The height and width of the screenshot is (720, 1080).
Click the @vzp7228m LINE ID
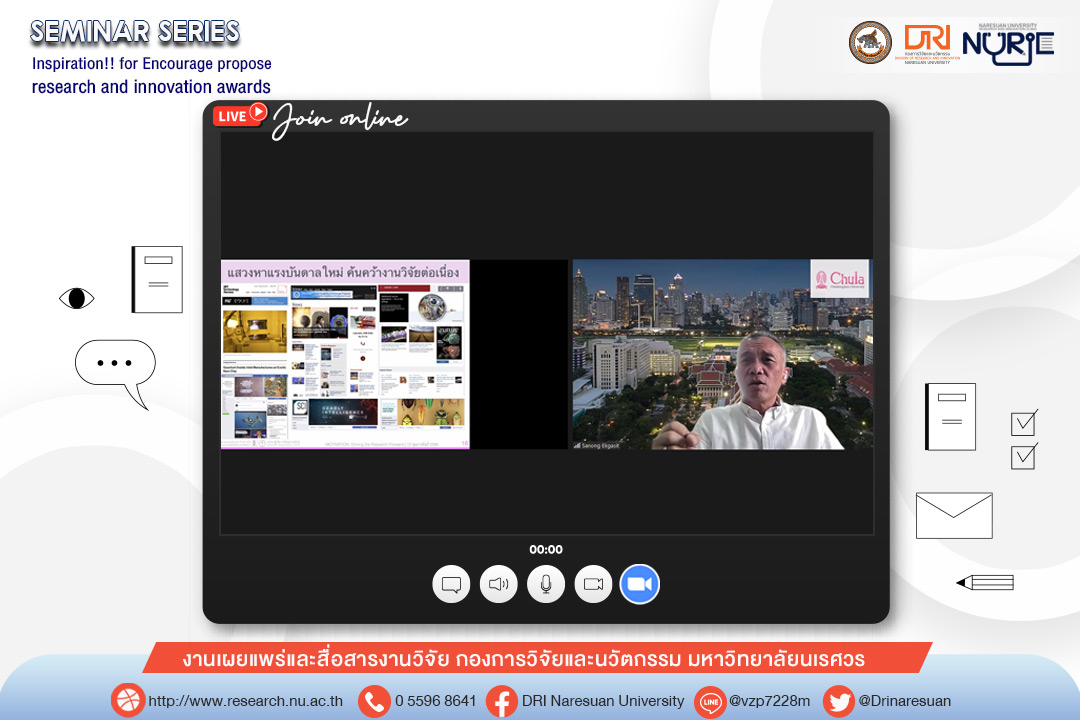769,701
